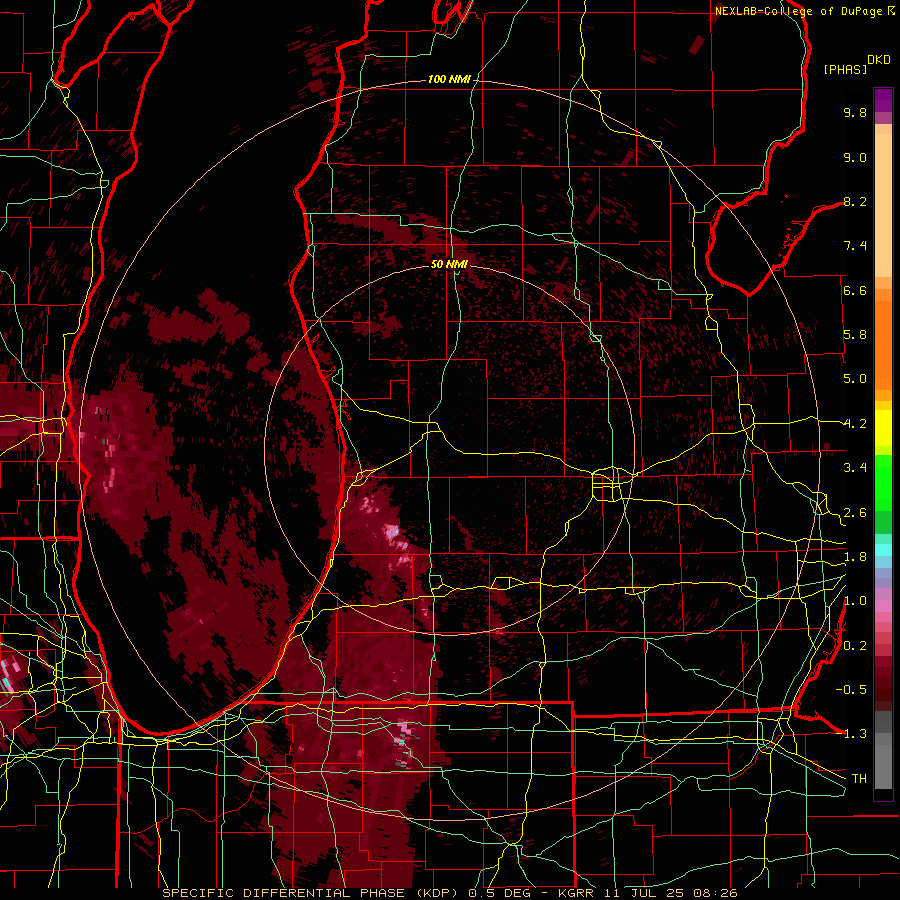Pick the orange band on the color scale
900x900 pixels.
coord(883,345)
